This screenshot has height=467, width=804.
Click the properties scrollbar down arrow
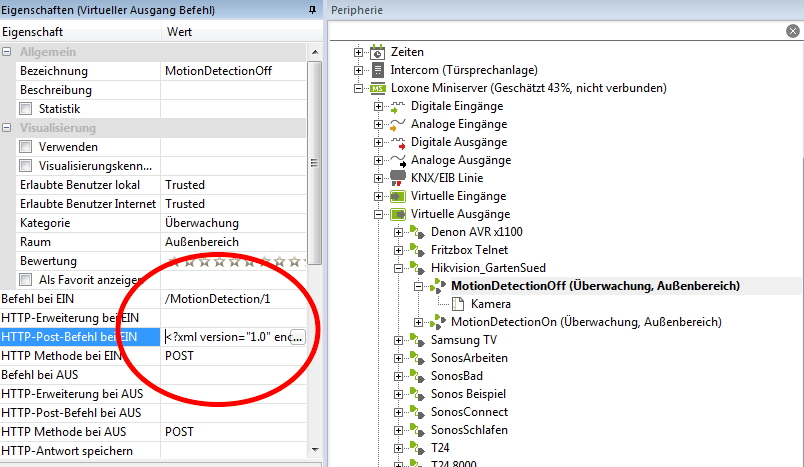coord(315,450)
